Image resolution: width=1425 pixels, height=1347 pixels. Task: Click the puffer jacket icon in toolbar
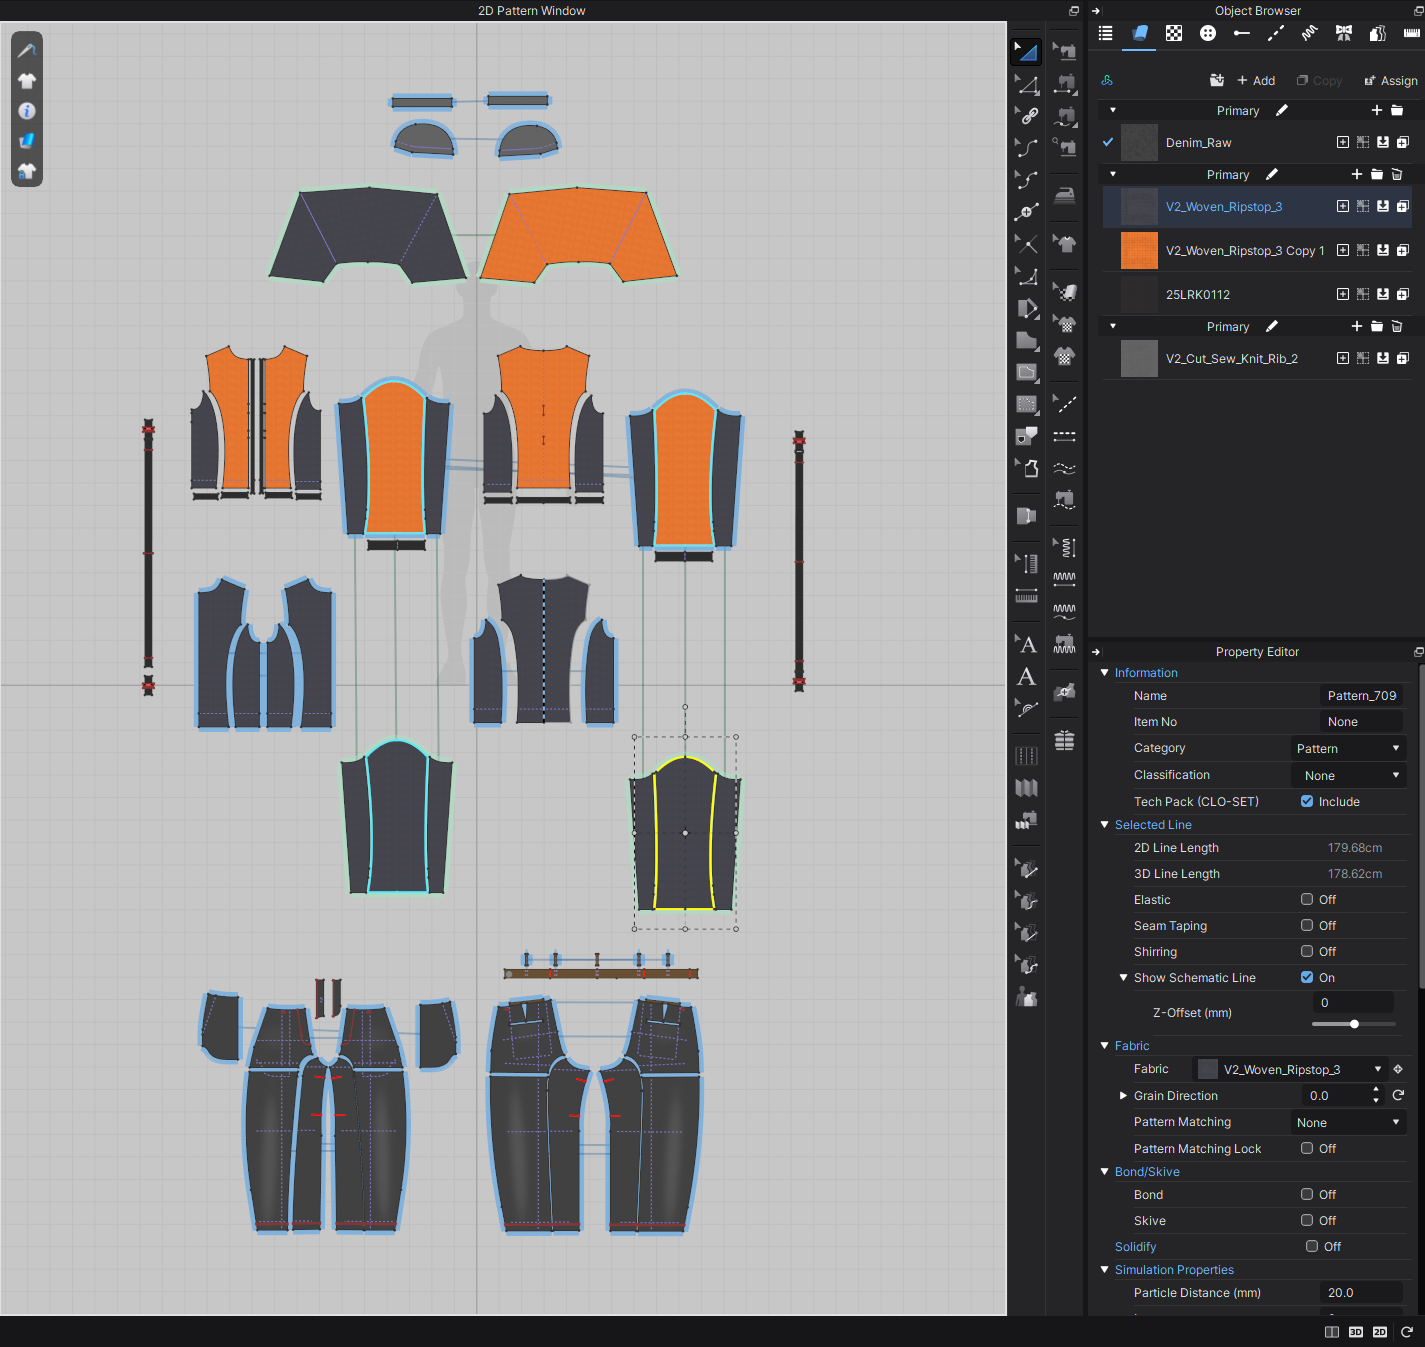coord(1065,740)
